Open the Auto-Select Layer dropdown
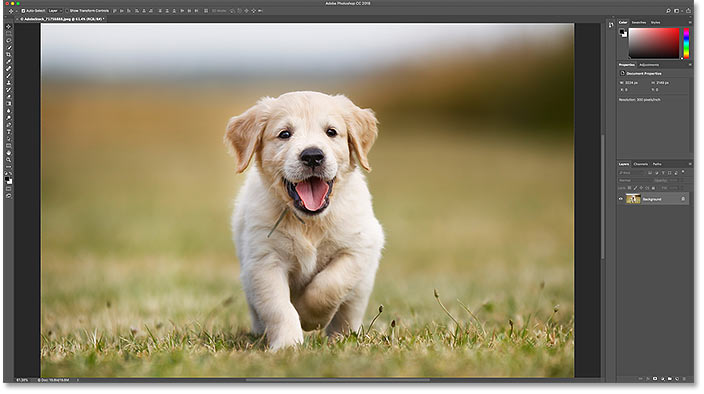Viewport: 704px width, 394px height. point(55,10)
